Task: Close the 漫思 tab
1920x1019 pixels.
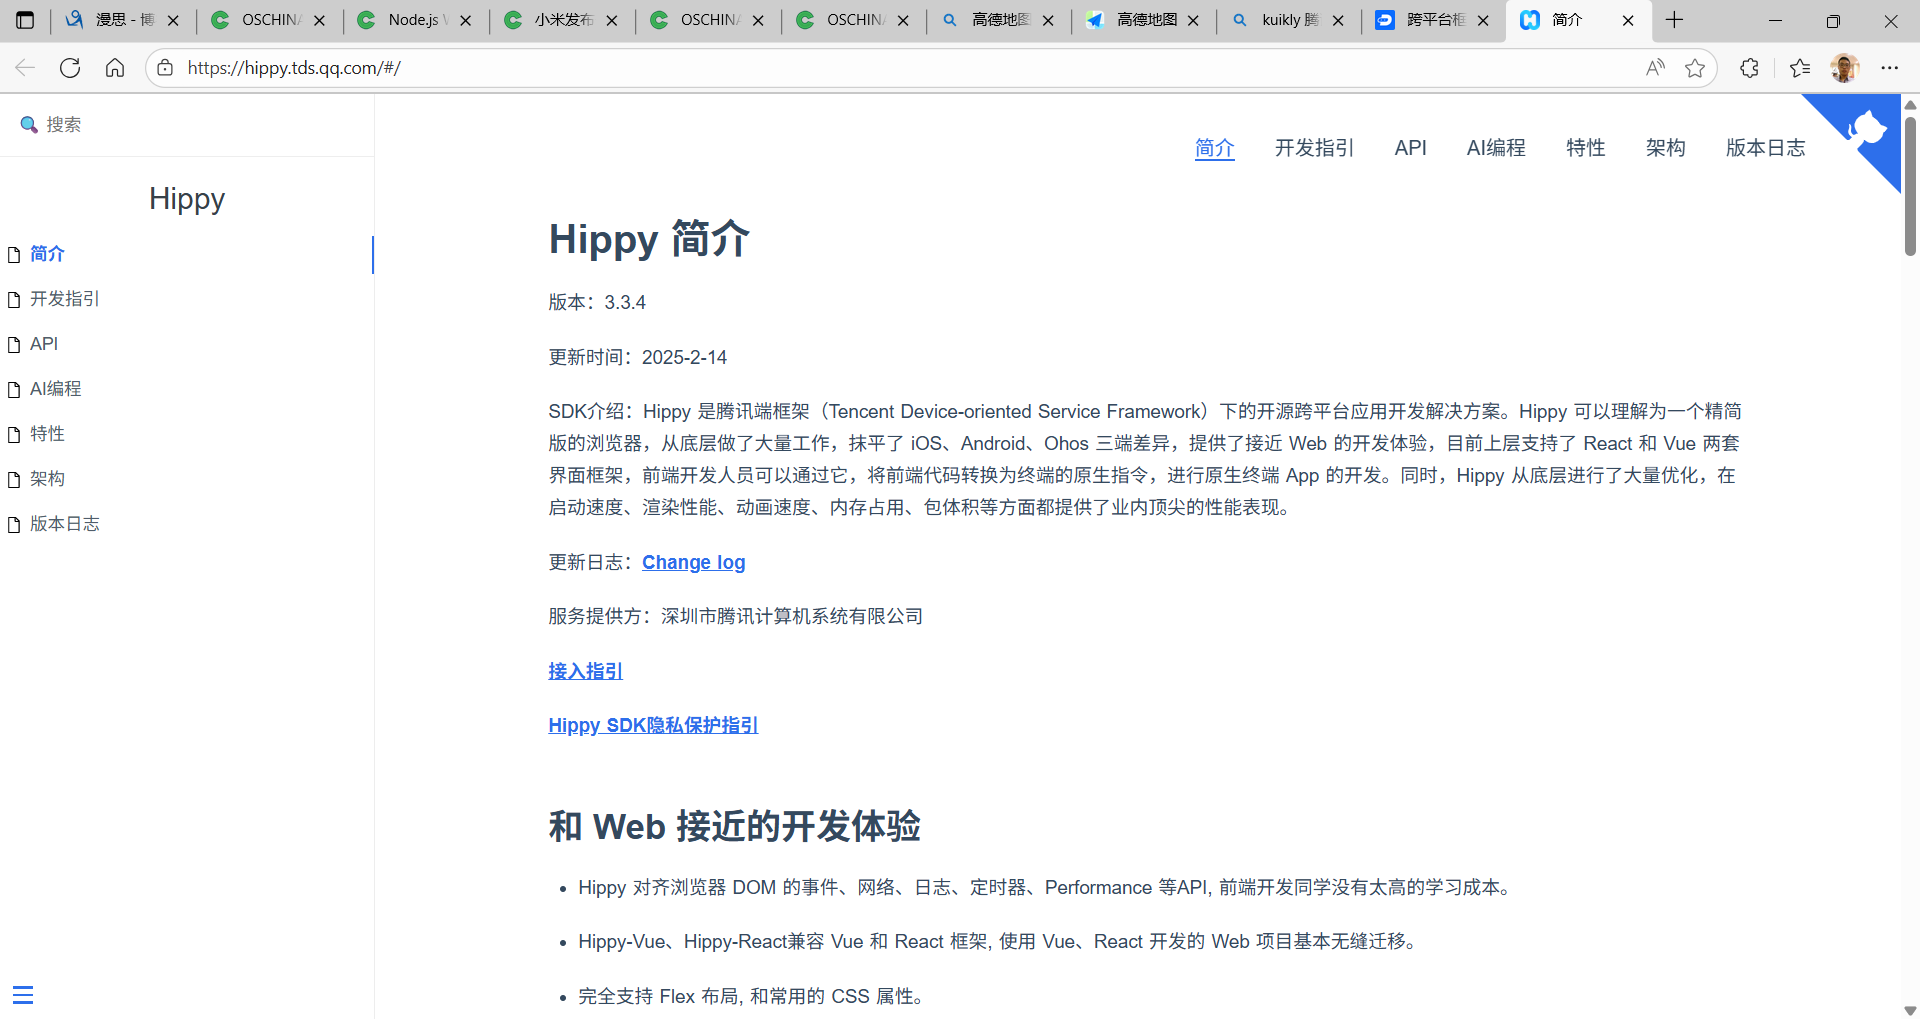Action: [173, 20]
